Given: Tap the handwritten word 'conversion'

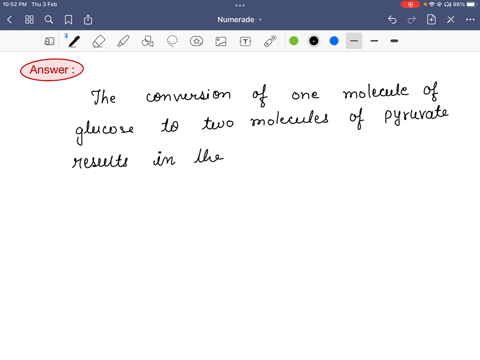Looking at the screenshot, I should (188, 96).
